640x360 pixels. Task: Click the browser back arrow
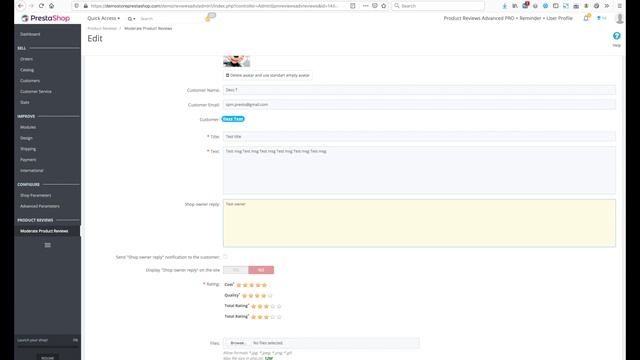point(21,6)
